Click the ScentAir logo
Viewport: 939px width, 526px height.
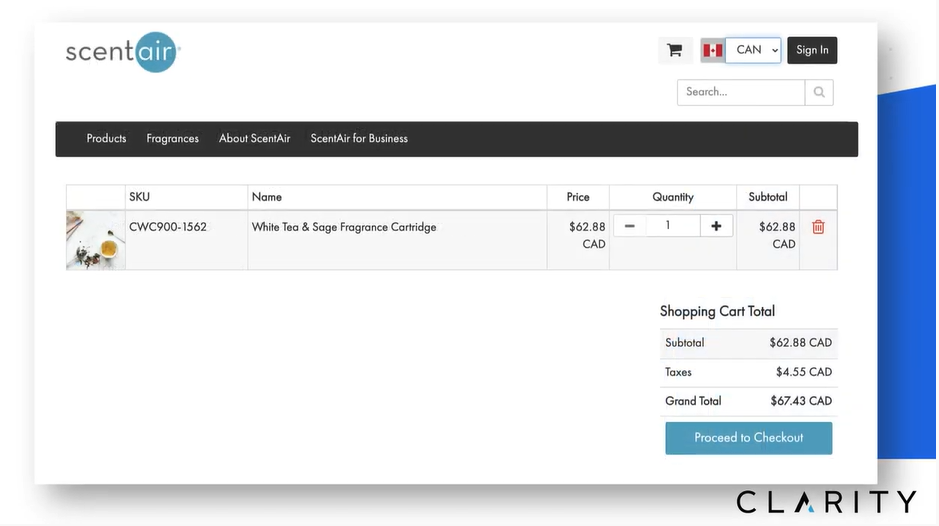[x=123, y=52]
